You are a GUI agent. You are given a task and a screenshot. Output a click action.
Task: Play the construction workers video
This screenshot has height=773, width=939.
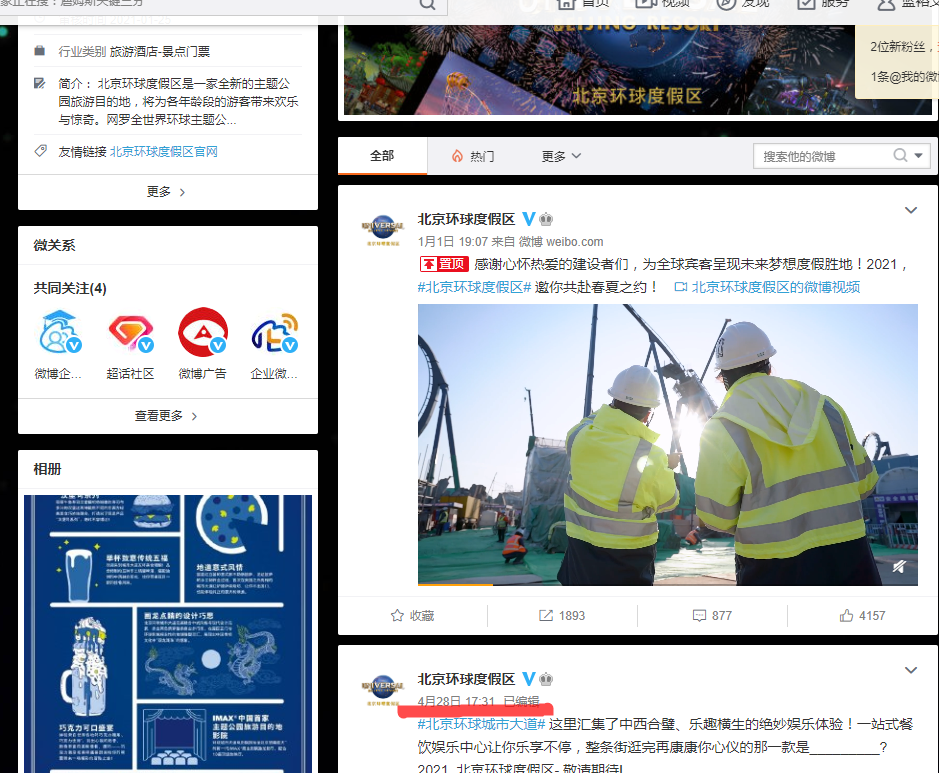(x=668, y=444)
